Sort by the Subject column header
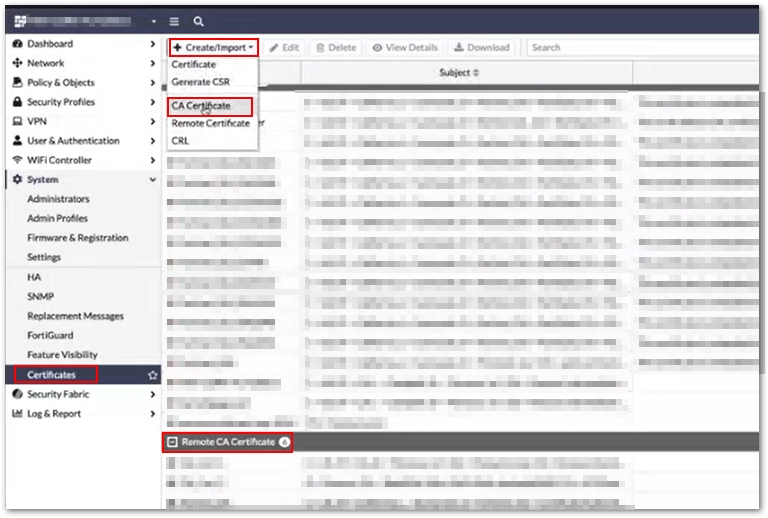 click(x=459, y=72)
